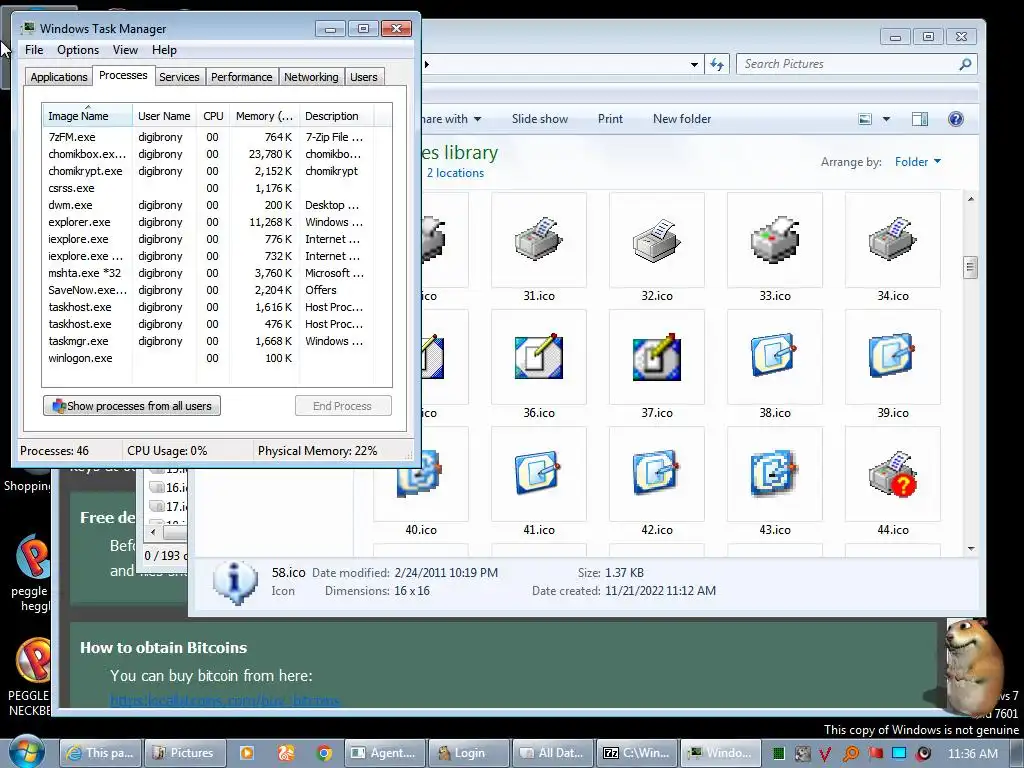The image size is (1024, 768).
Task: Click Print in Pictures toolbar
Action: pyautogui.click(x=611, y=119)
